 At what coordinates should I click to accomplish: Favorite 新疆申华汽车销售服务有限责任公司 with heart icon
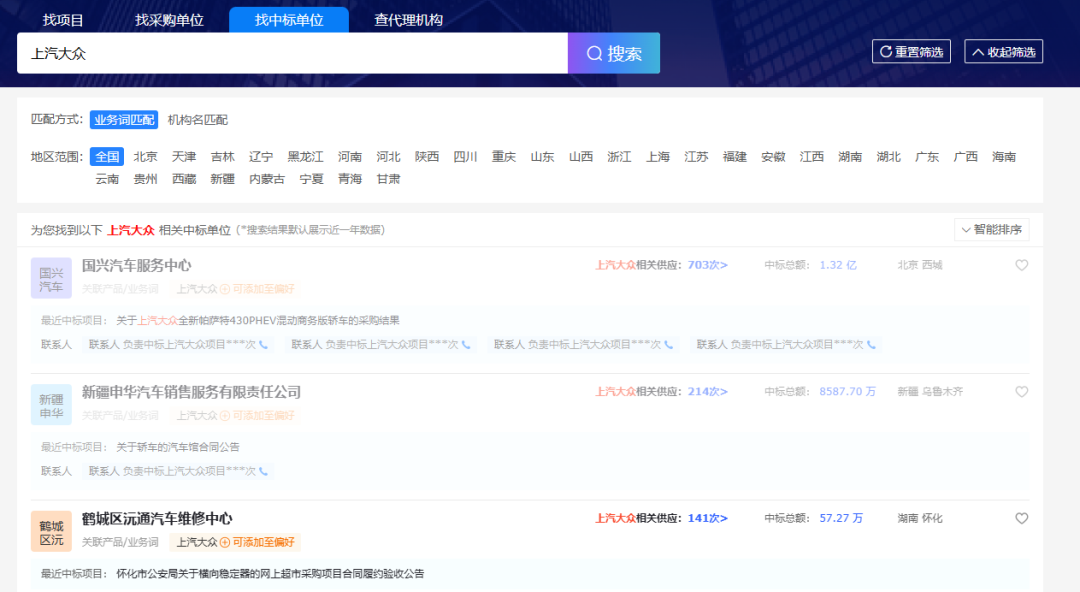[x=1021, y=391]
